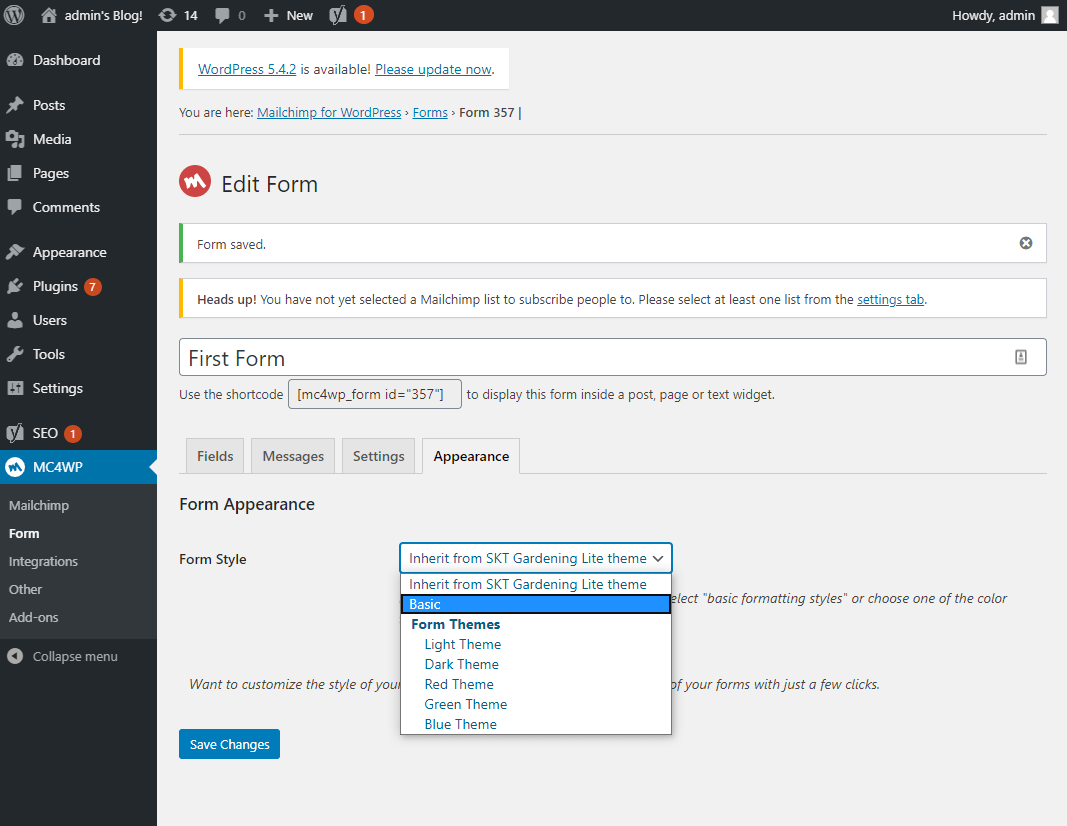Click the SEO Yoast icon in sidebar

[x=15, y=433]
